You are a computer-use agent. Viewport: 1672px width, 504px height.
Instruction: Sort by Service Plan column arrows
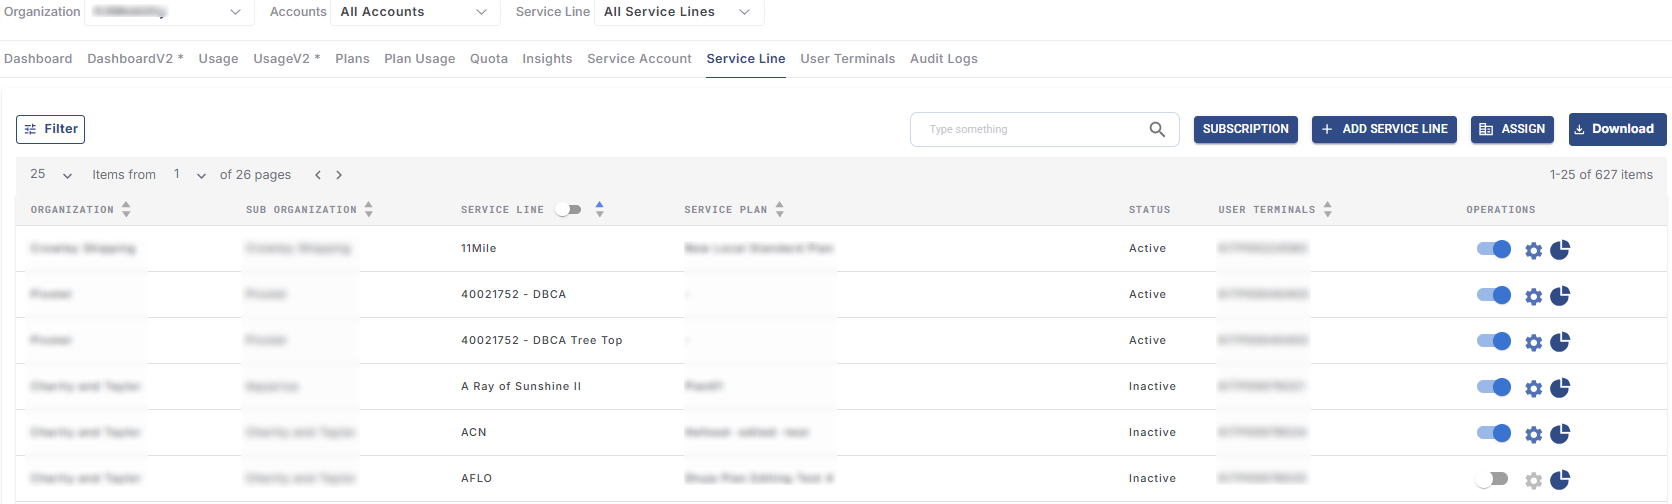point(780,209)
